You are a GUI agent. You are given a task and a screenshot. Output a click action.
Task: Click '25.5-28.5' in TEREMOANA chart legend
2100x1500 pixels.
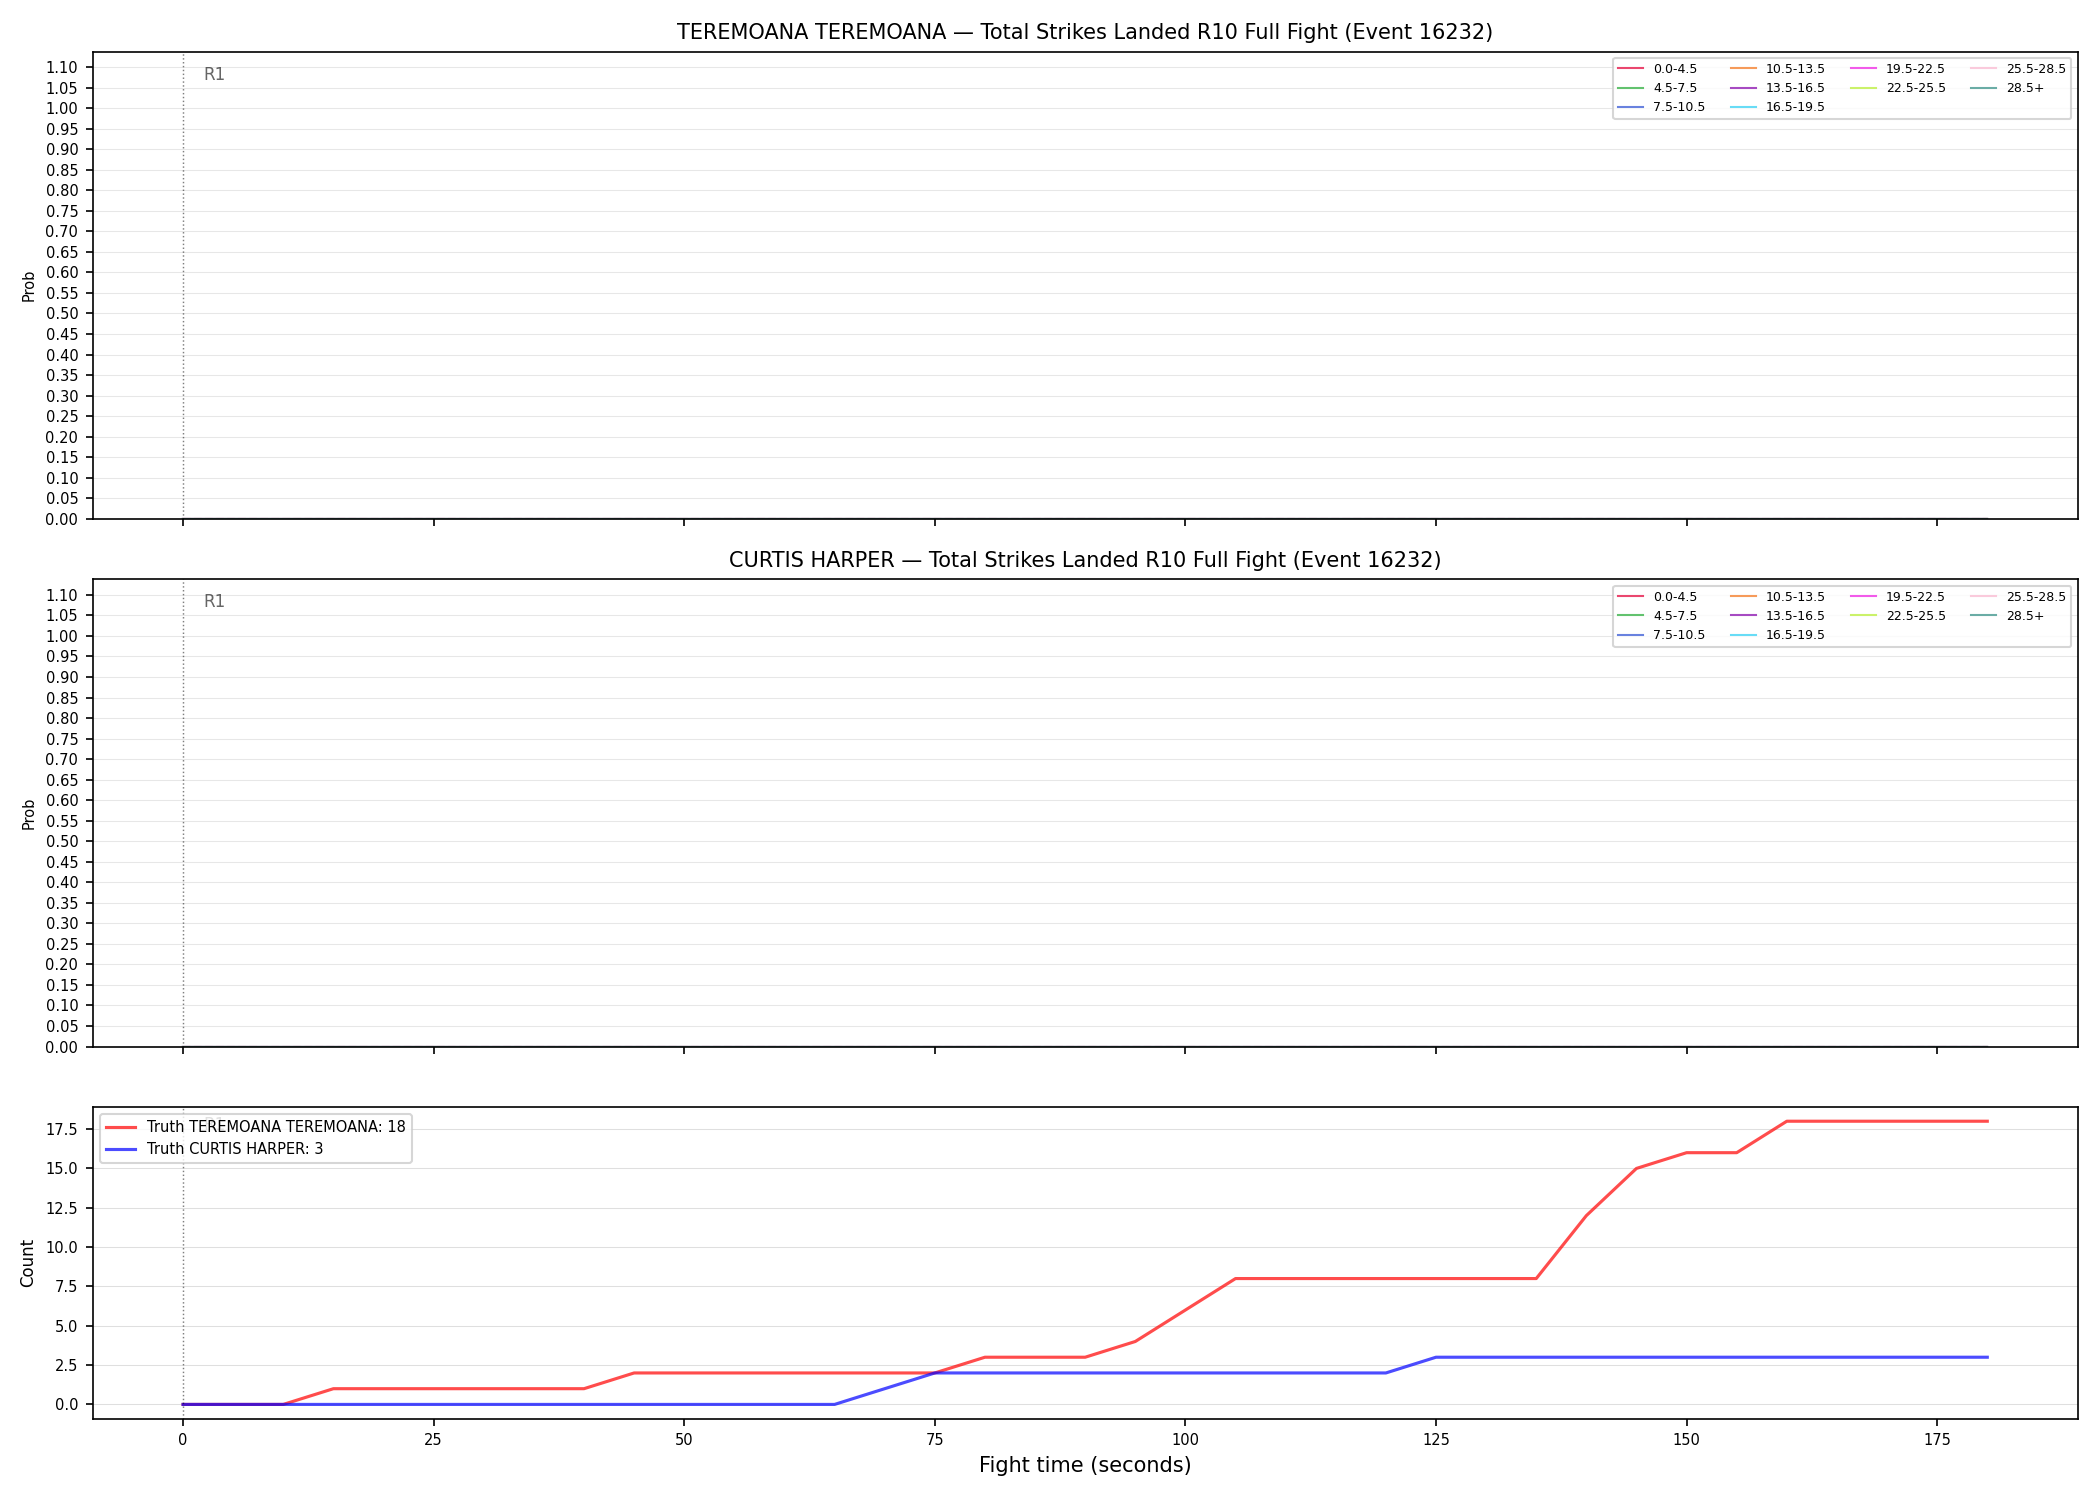pyautogui.click(x=2036, y=69)
